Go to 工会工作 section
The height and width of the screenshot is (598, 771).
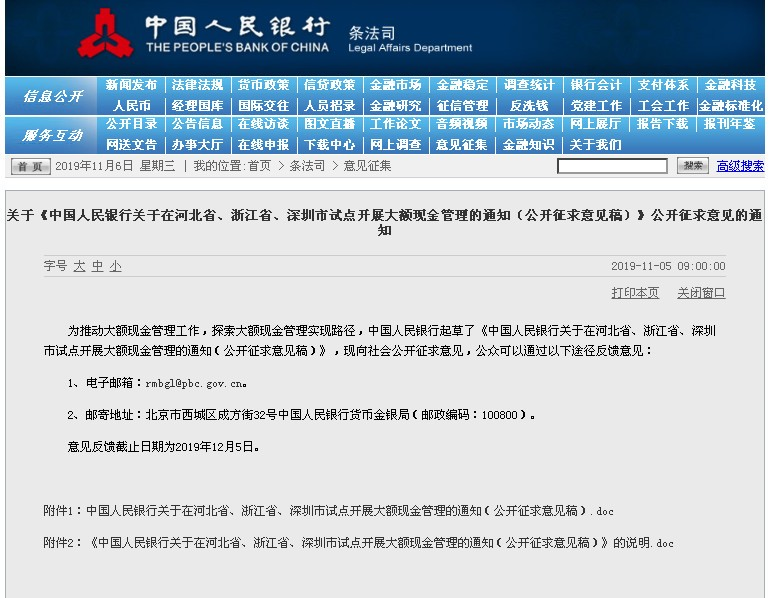(x=663, y=106)
